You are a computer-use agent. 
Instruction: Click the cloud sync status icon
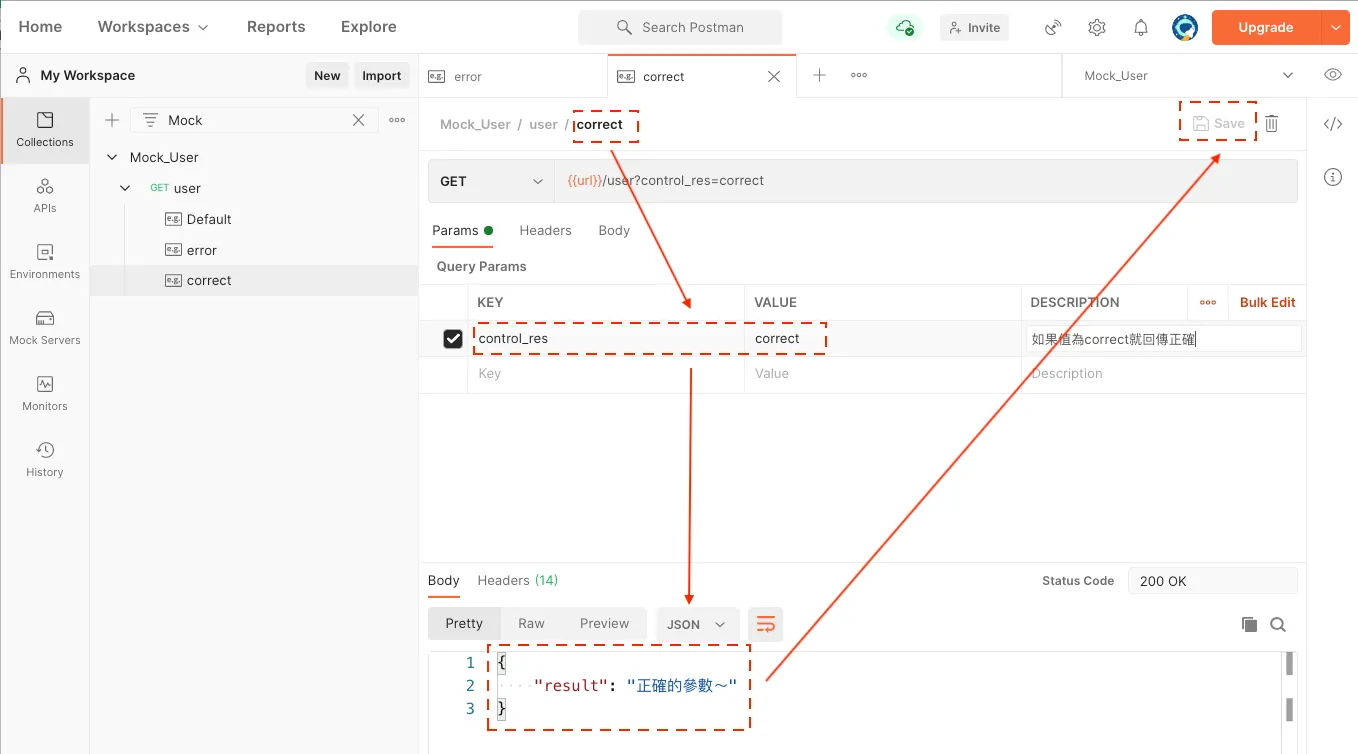coord(905,28)
